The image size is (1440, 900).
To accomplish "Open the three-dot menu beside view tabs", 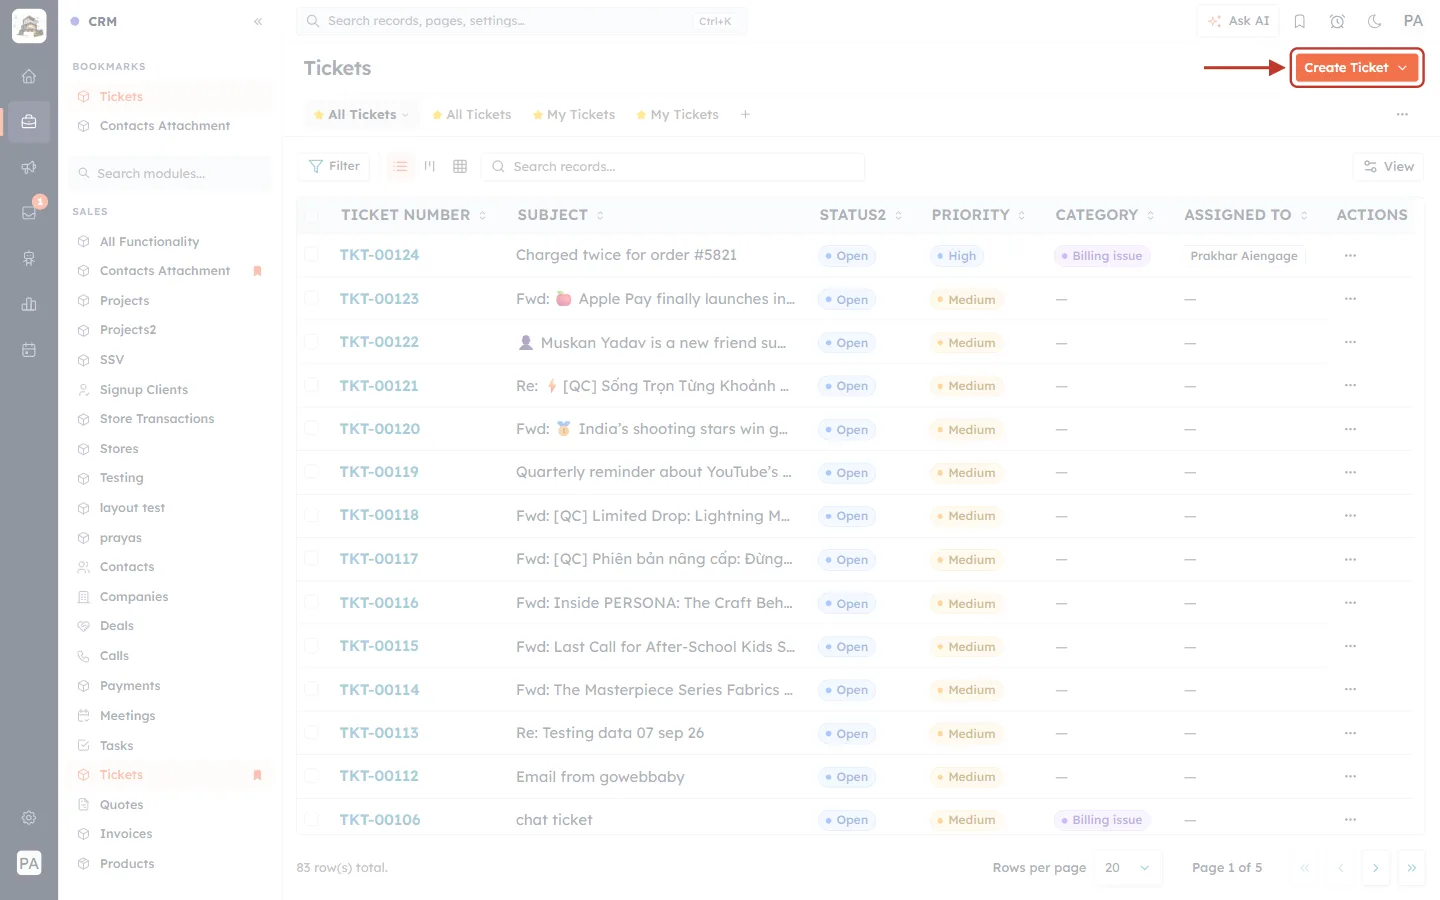I will [1402, 114].
